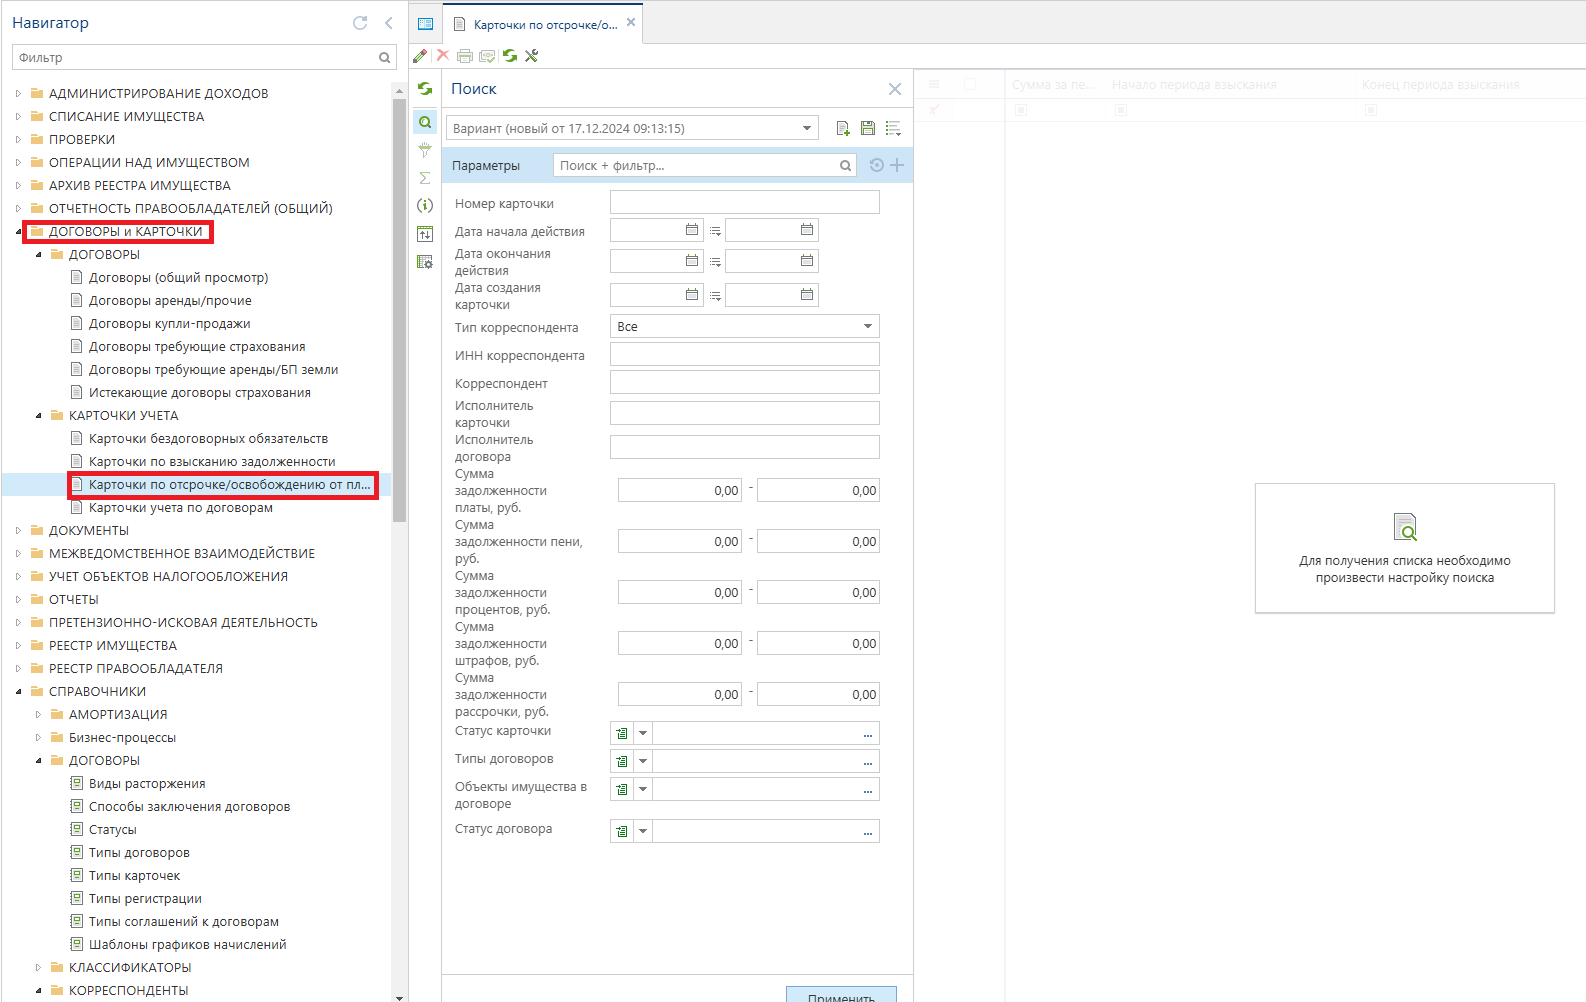Close the Карточки по отсрочке tab
Screen dimensions: 1586x1002
click(x=631, y=22)
